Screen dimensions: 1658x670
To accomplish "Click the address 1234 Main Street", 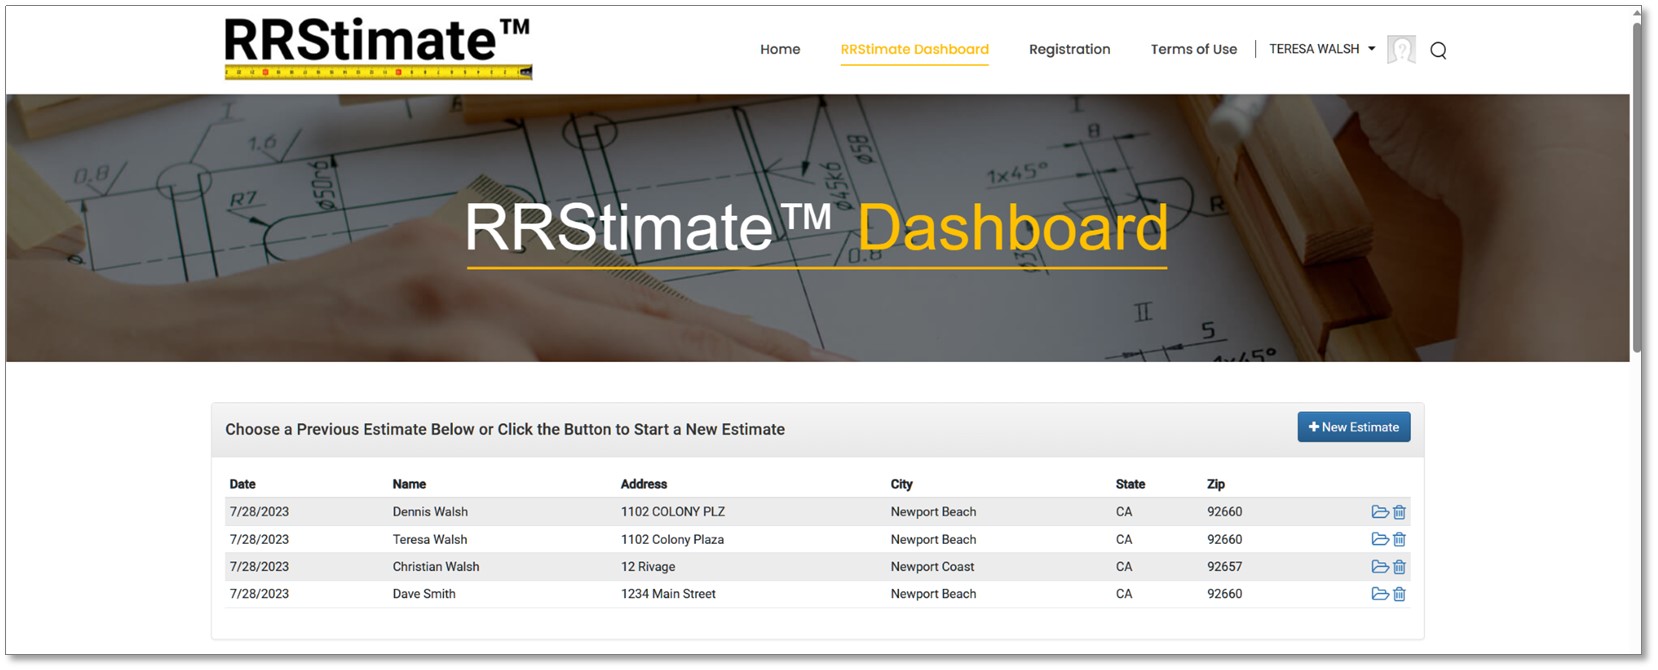I will [x=668, y=594].
